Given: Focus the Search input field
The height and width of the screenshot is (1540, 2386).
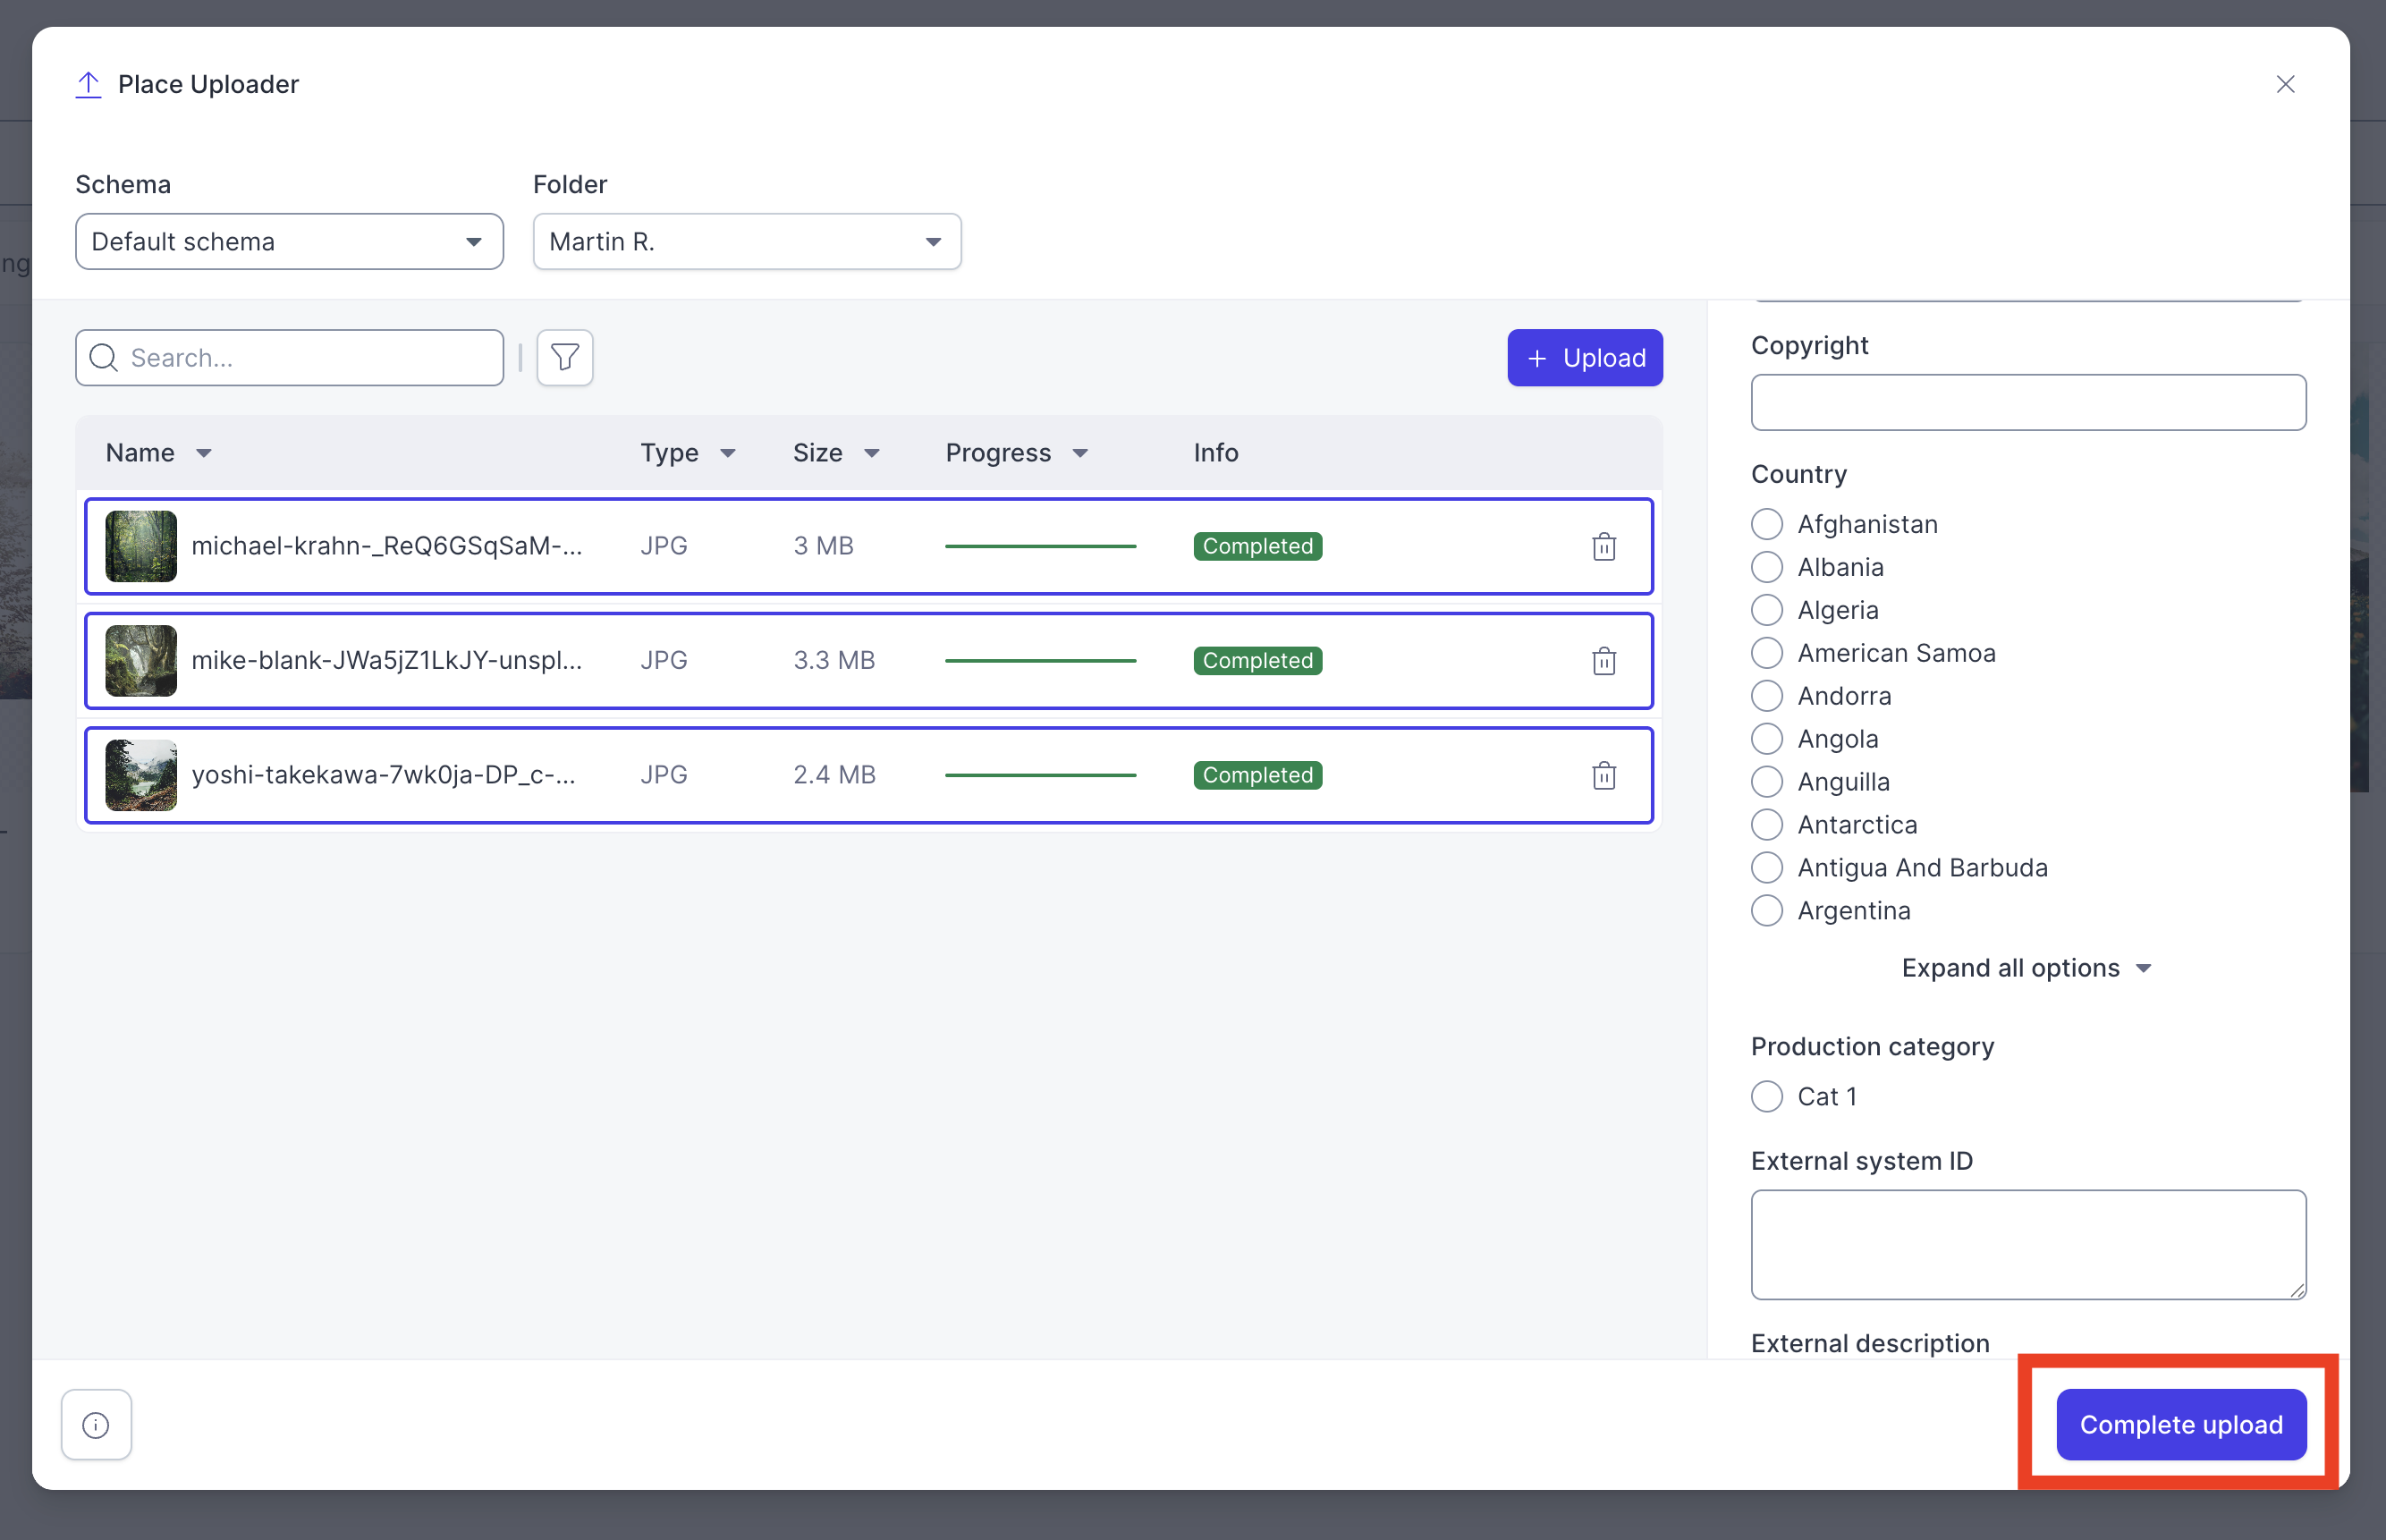Looking at the screenshot, I should tap(289, 357).
